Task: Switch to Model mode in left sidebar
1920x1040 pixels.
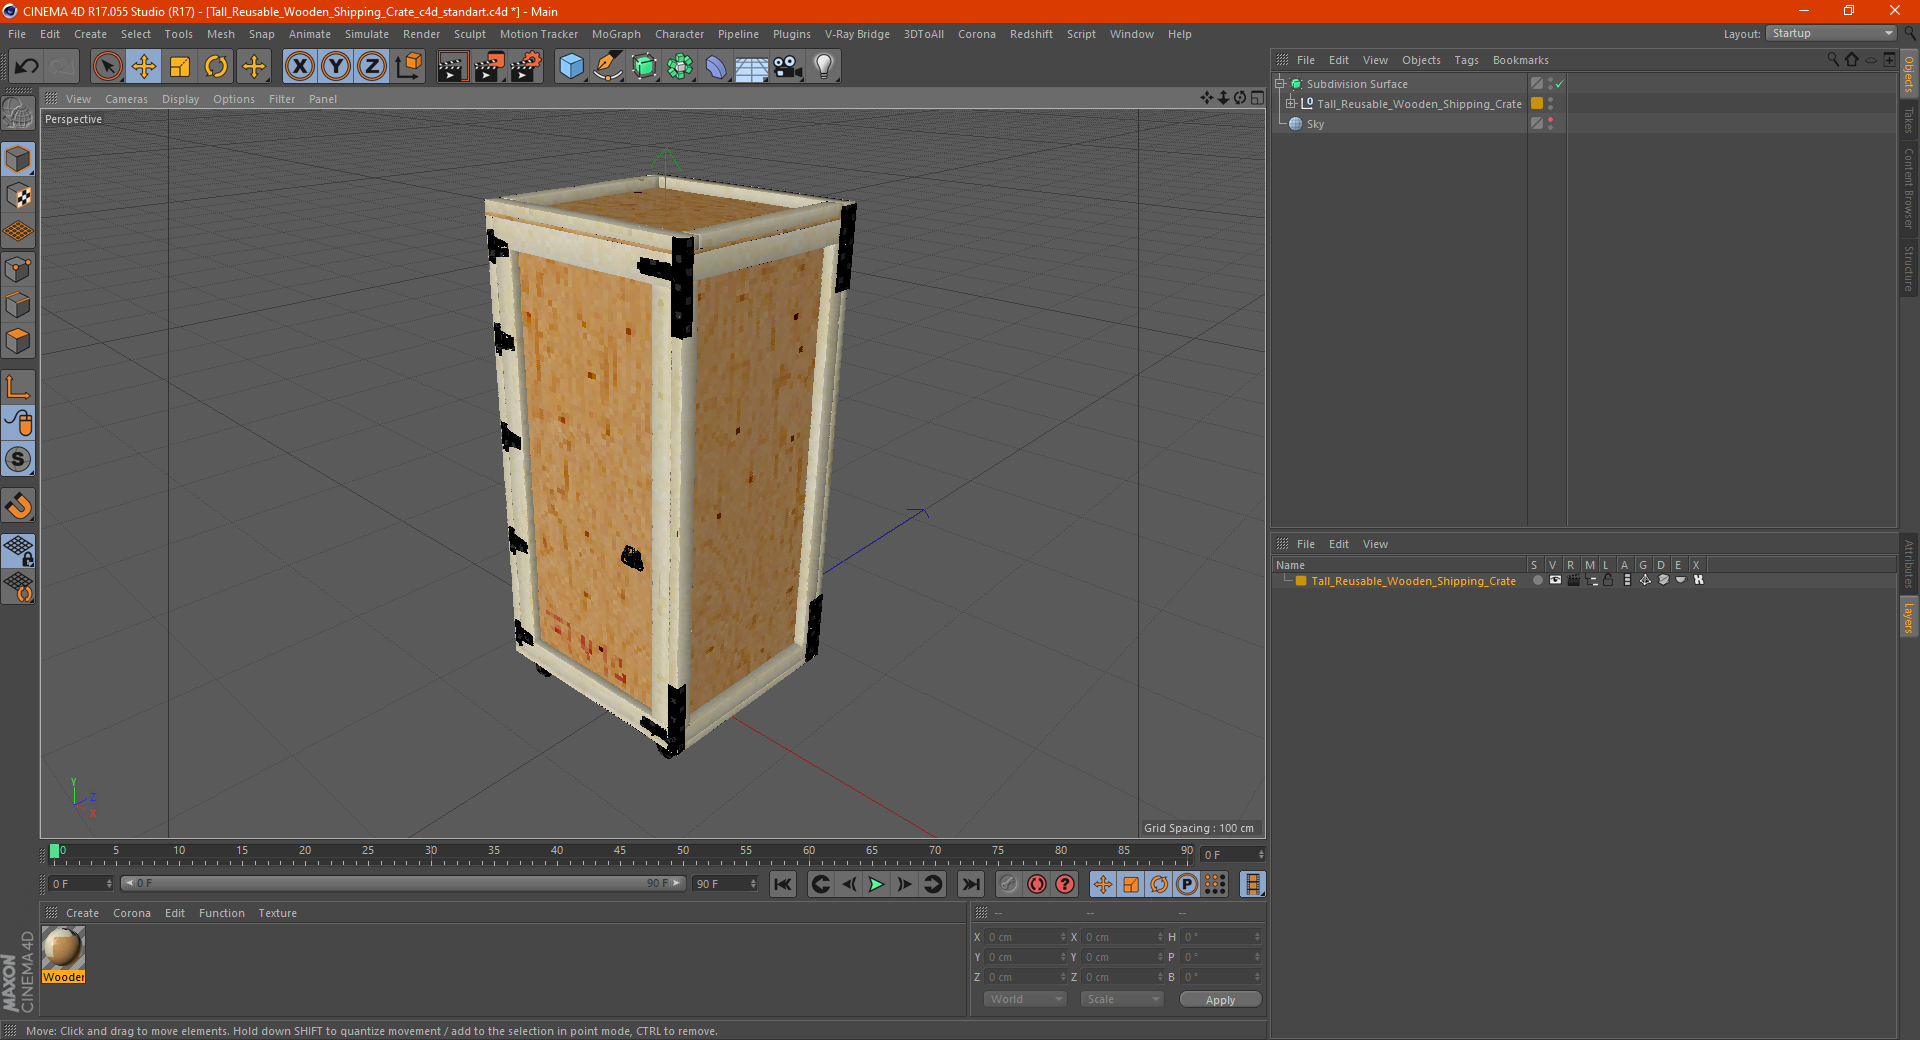Action: [19, 159]
